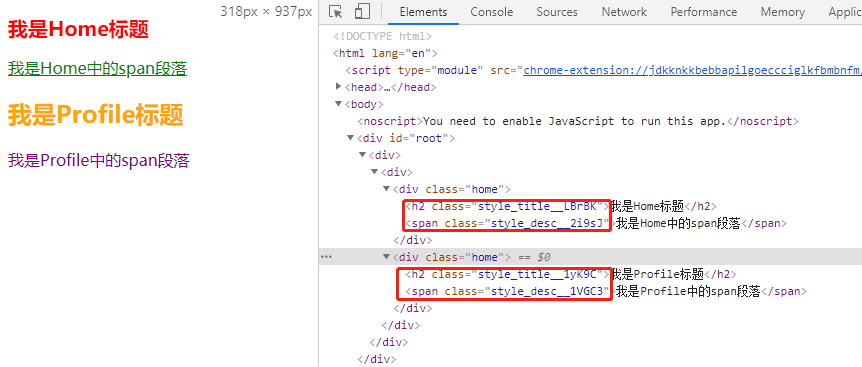862x367 pixels.
Task: Open the Sources tab
Action: 557,12
